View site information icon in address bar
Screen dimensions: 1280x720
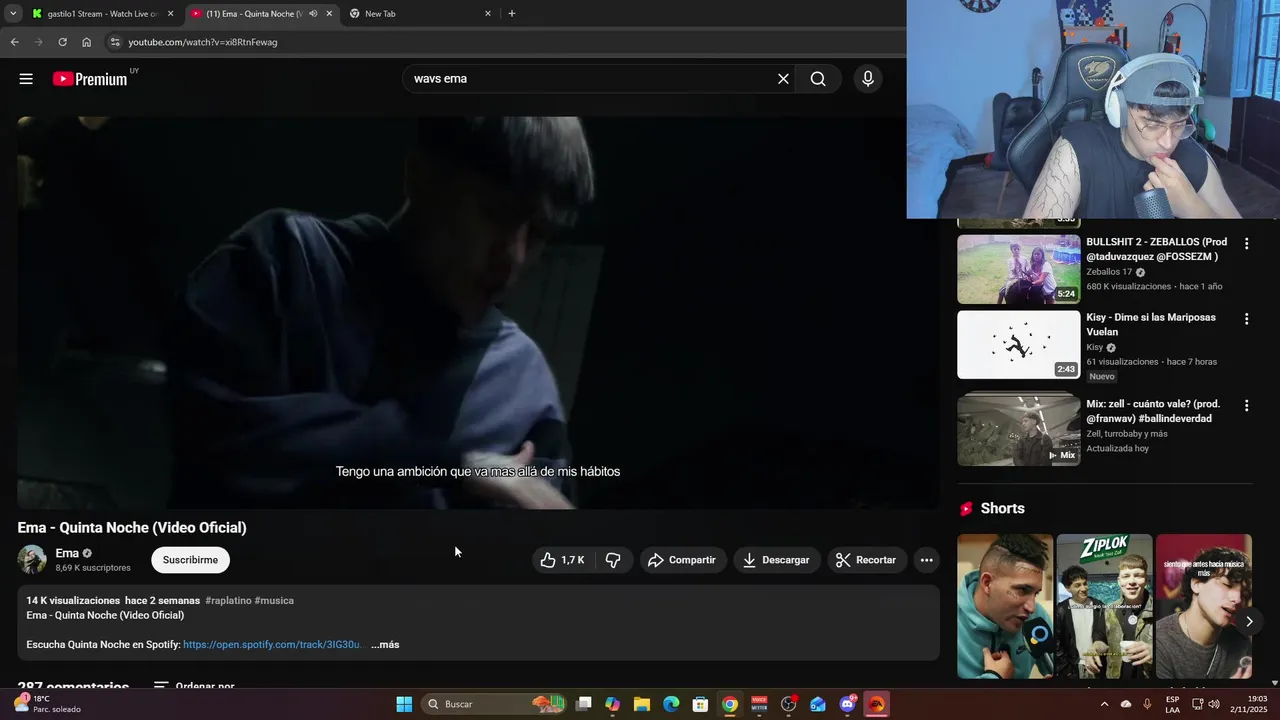click(x=115, y=42)
